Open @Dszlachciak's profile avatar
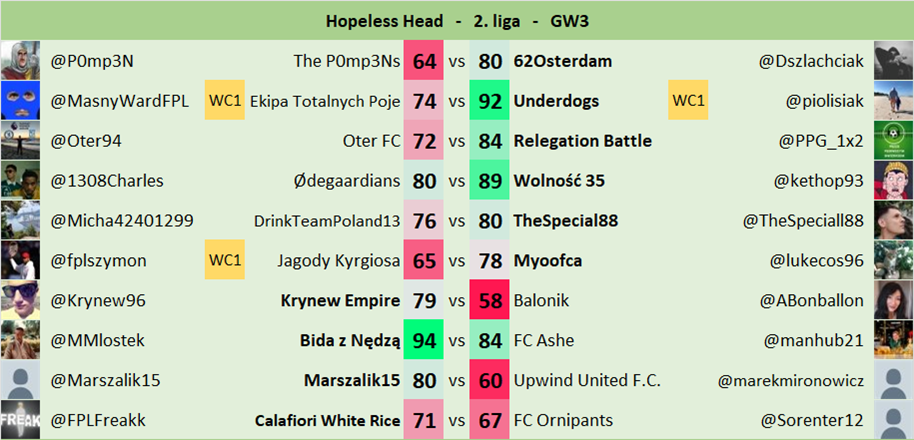The width and height of the screenshot is (914, 440). 893,61
